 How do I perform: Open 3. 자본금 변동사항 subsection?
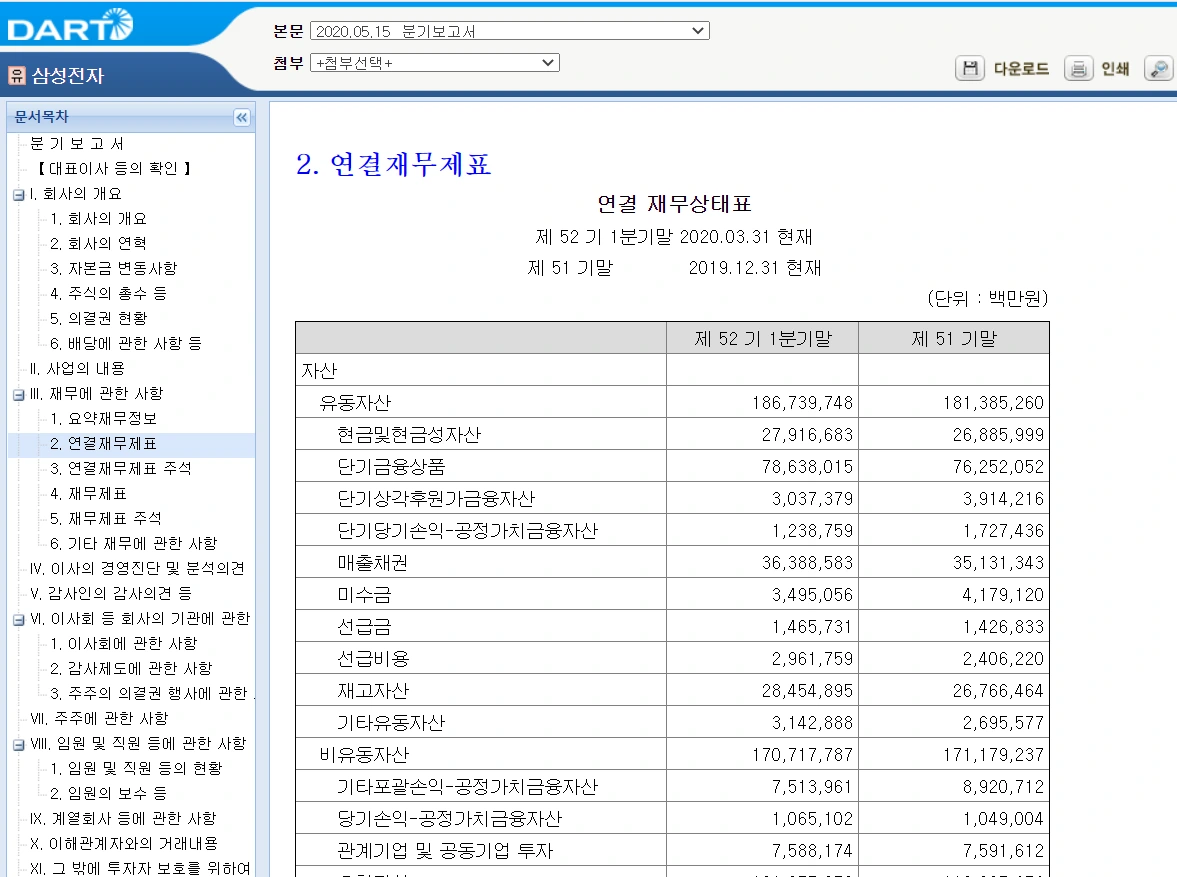click(113, 268)
